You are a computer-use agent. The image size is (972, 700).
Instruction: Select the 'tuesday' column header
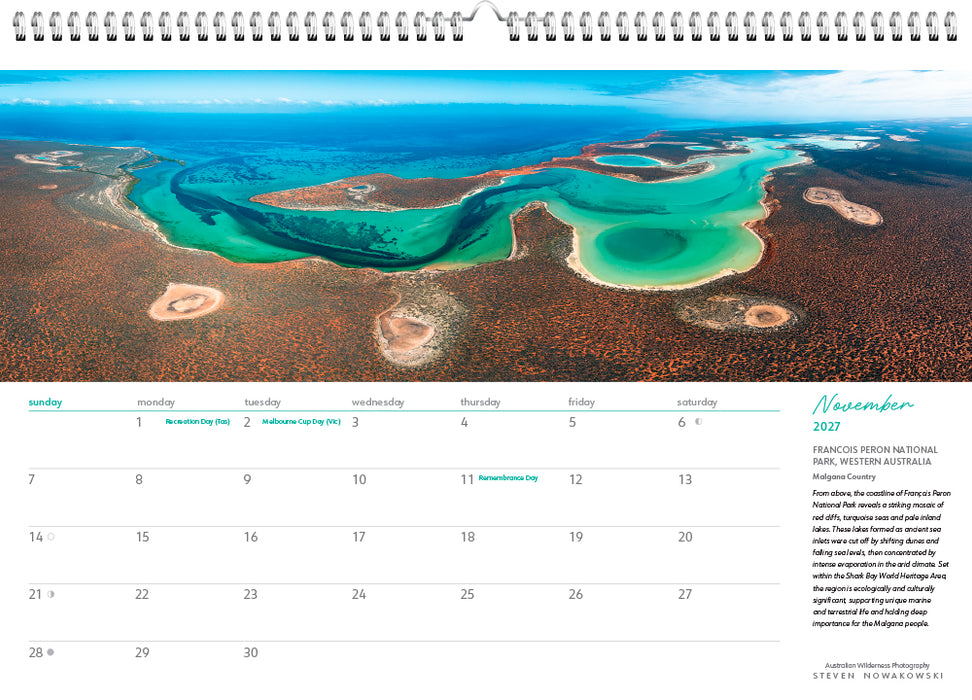pos(262,402)
